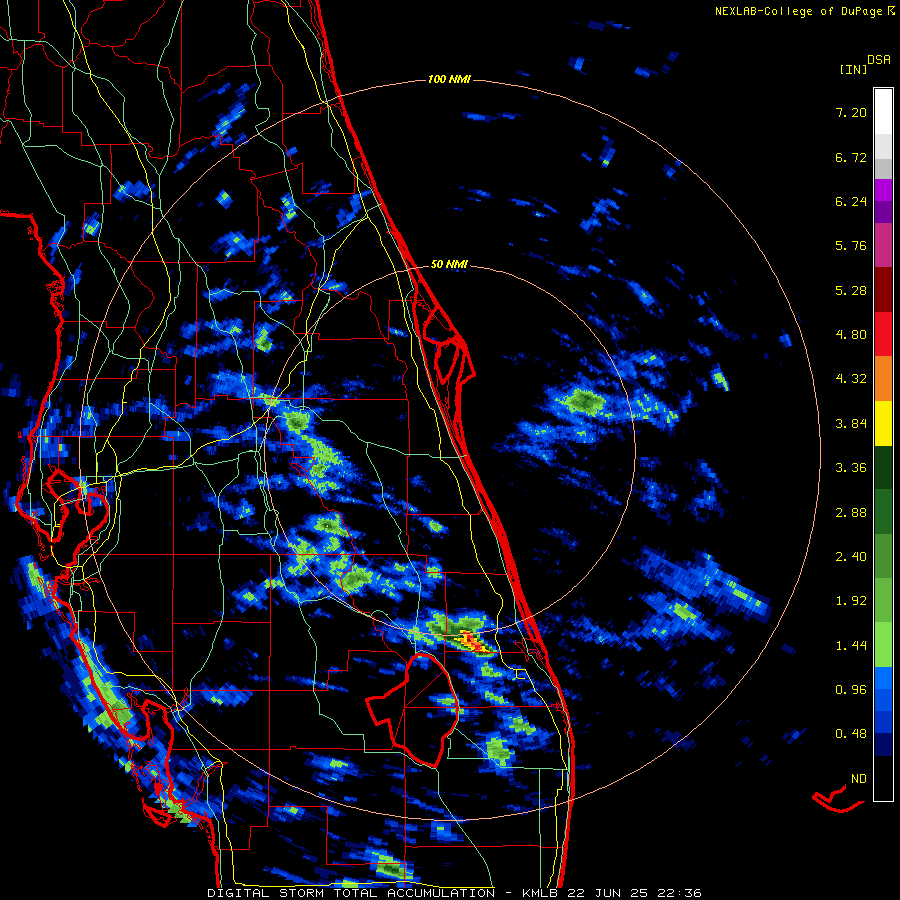Click the 3.84 legend value
Image resolution: width=900 pixels, height=900 pixels.
(x=851, y=424)
